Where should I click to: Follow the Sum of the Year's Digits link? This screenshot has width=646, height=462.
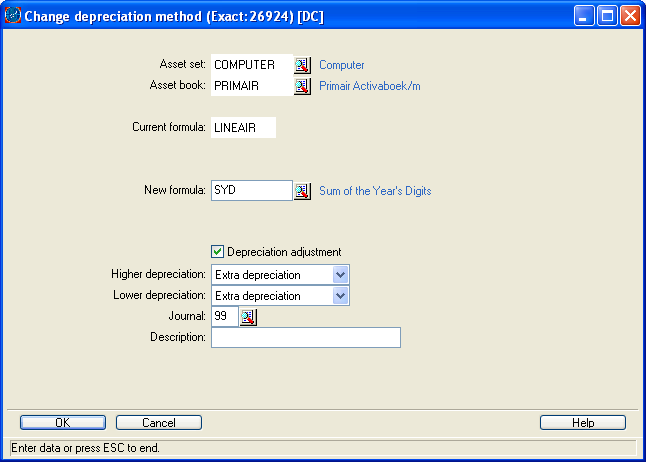point(375,190)
